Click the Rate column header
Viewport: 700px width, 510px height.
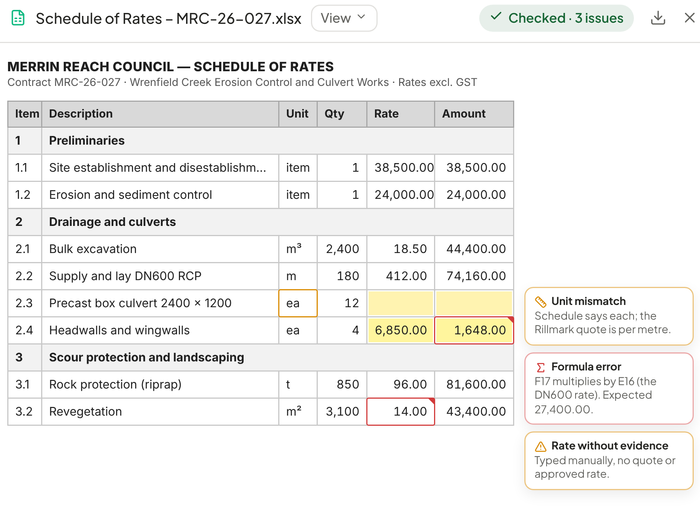point(400,114)
